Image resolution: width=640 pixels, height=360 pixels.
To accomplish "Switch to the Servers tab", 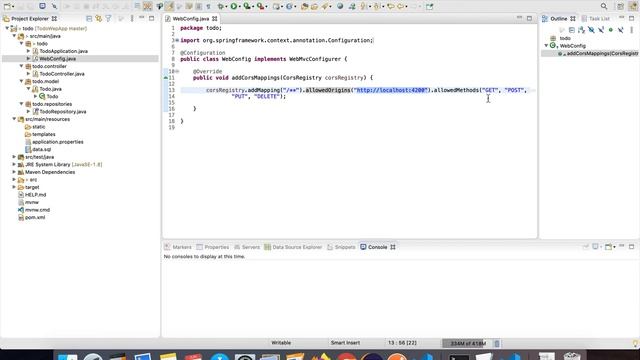I will click(x=247, y=247).
